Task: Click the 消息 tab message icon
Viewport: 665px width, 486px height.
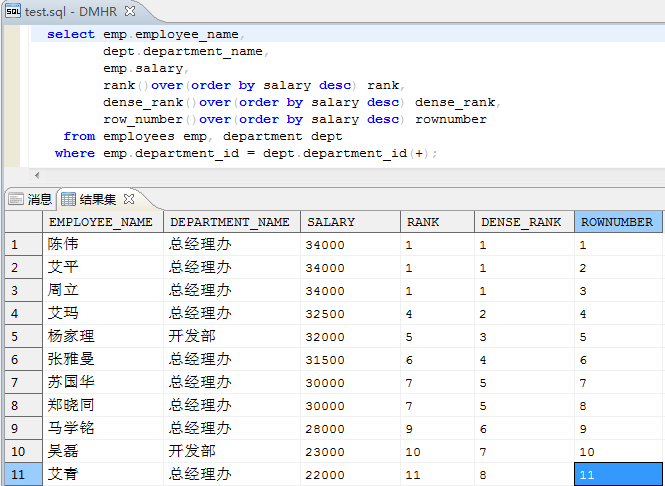Action: pyautogui.click(x=15, y=198)
